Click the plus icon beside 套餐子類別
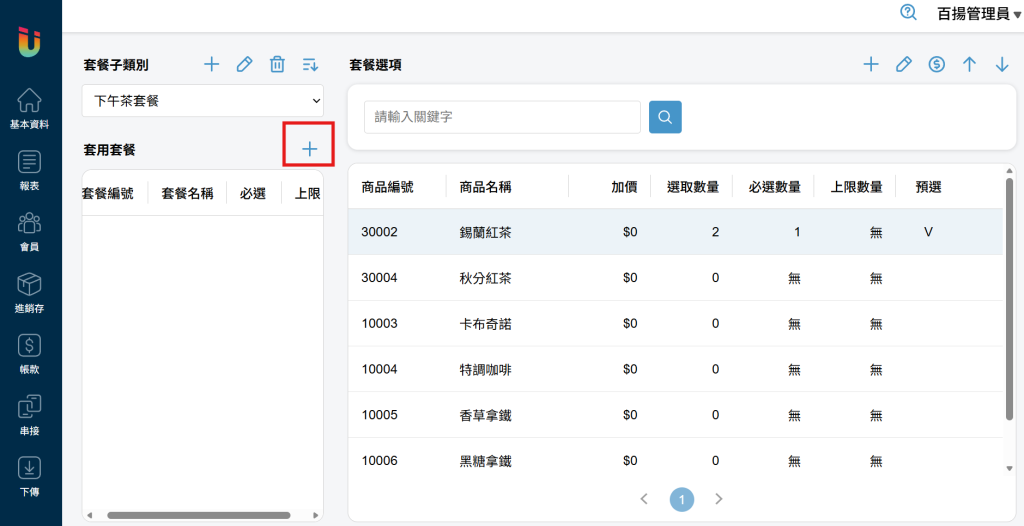Viewport: 1024px width, 526px height. 211,65
